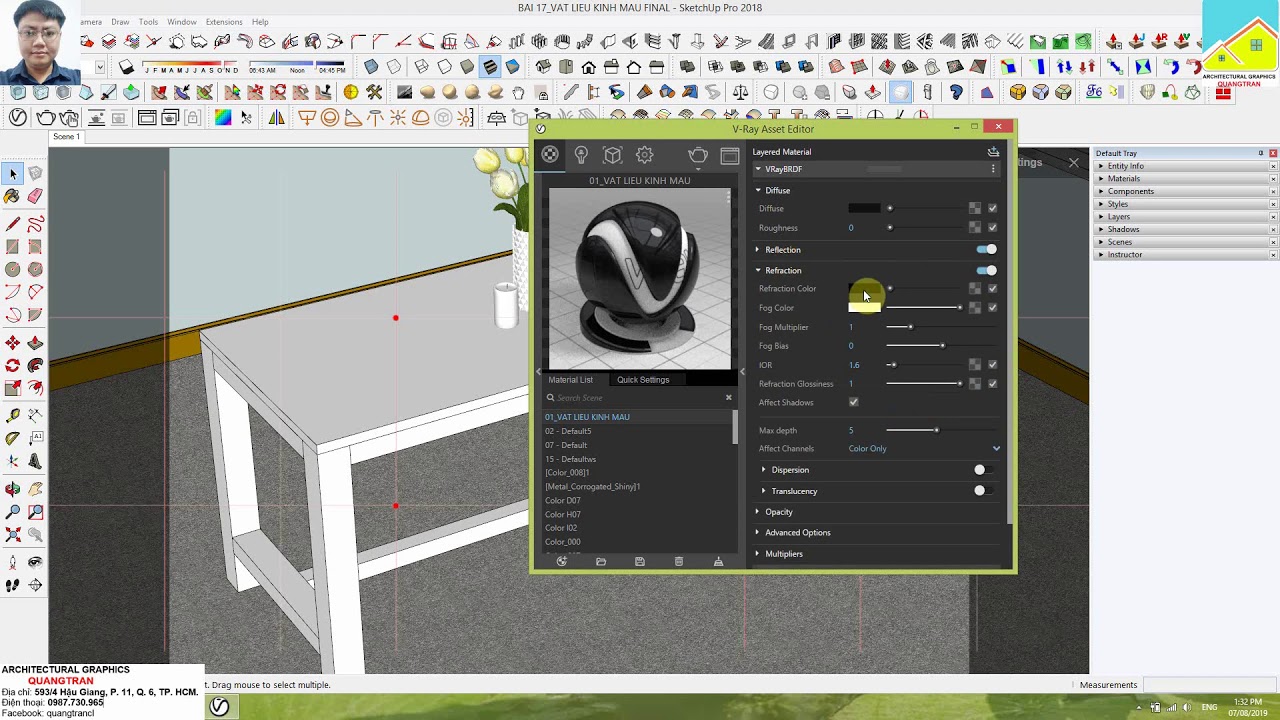Select the Orbit camera tool
This screenshot has width=1280, height=720.
[13, 489]
